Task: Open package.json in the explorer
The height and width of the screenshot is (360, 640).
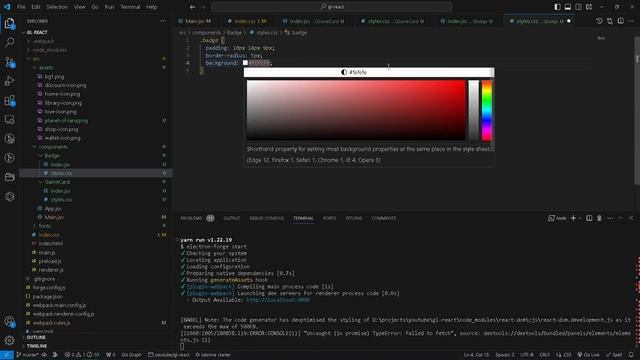Action: tap(47, 297)
